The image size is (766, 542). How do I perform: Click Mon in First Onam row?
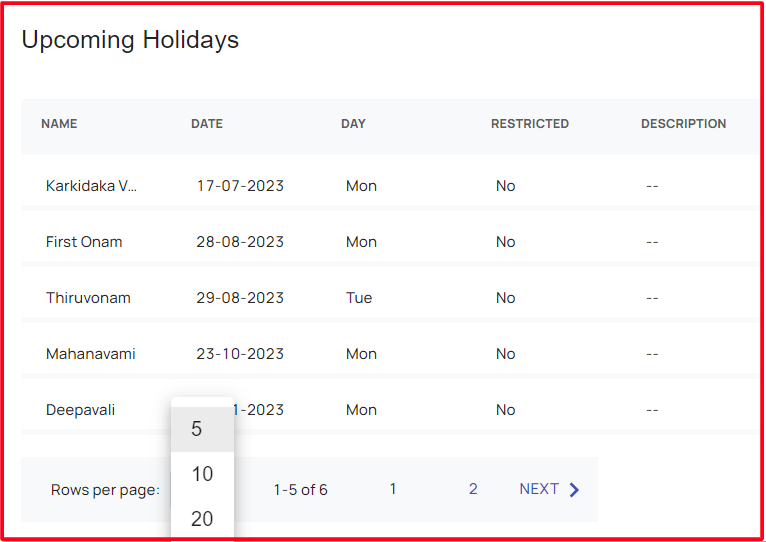tap(362, 242)
